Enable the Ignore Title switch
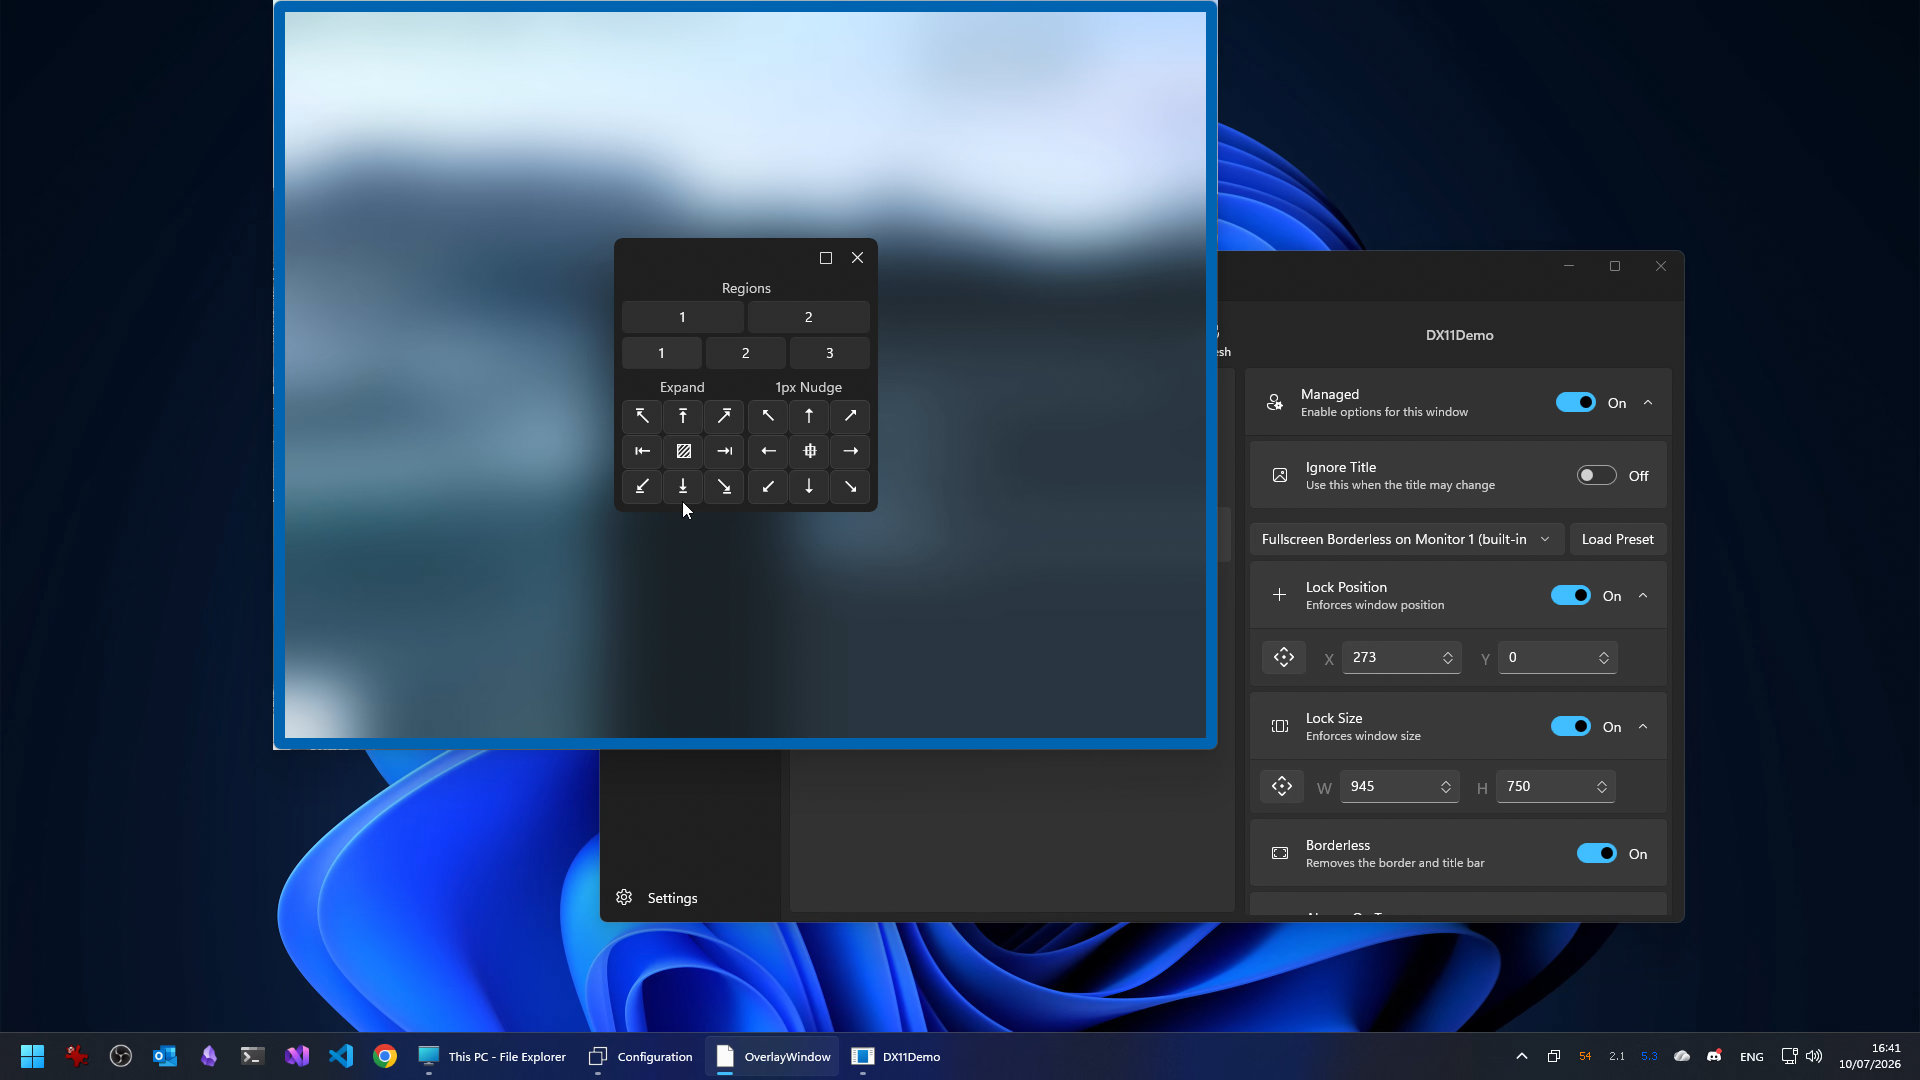The height and width of the screenshot is (1080, 1920). pos(1596,476)
